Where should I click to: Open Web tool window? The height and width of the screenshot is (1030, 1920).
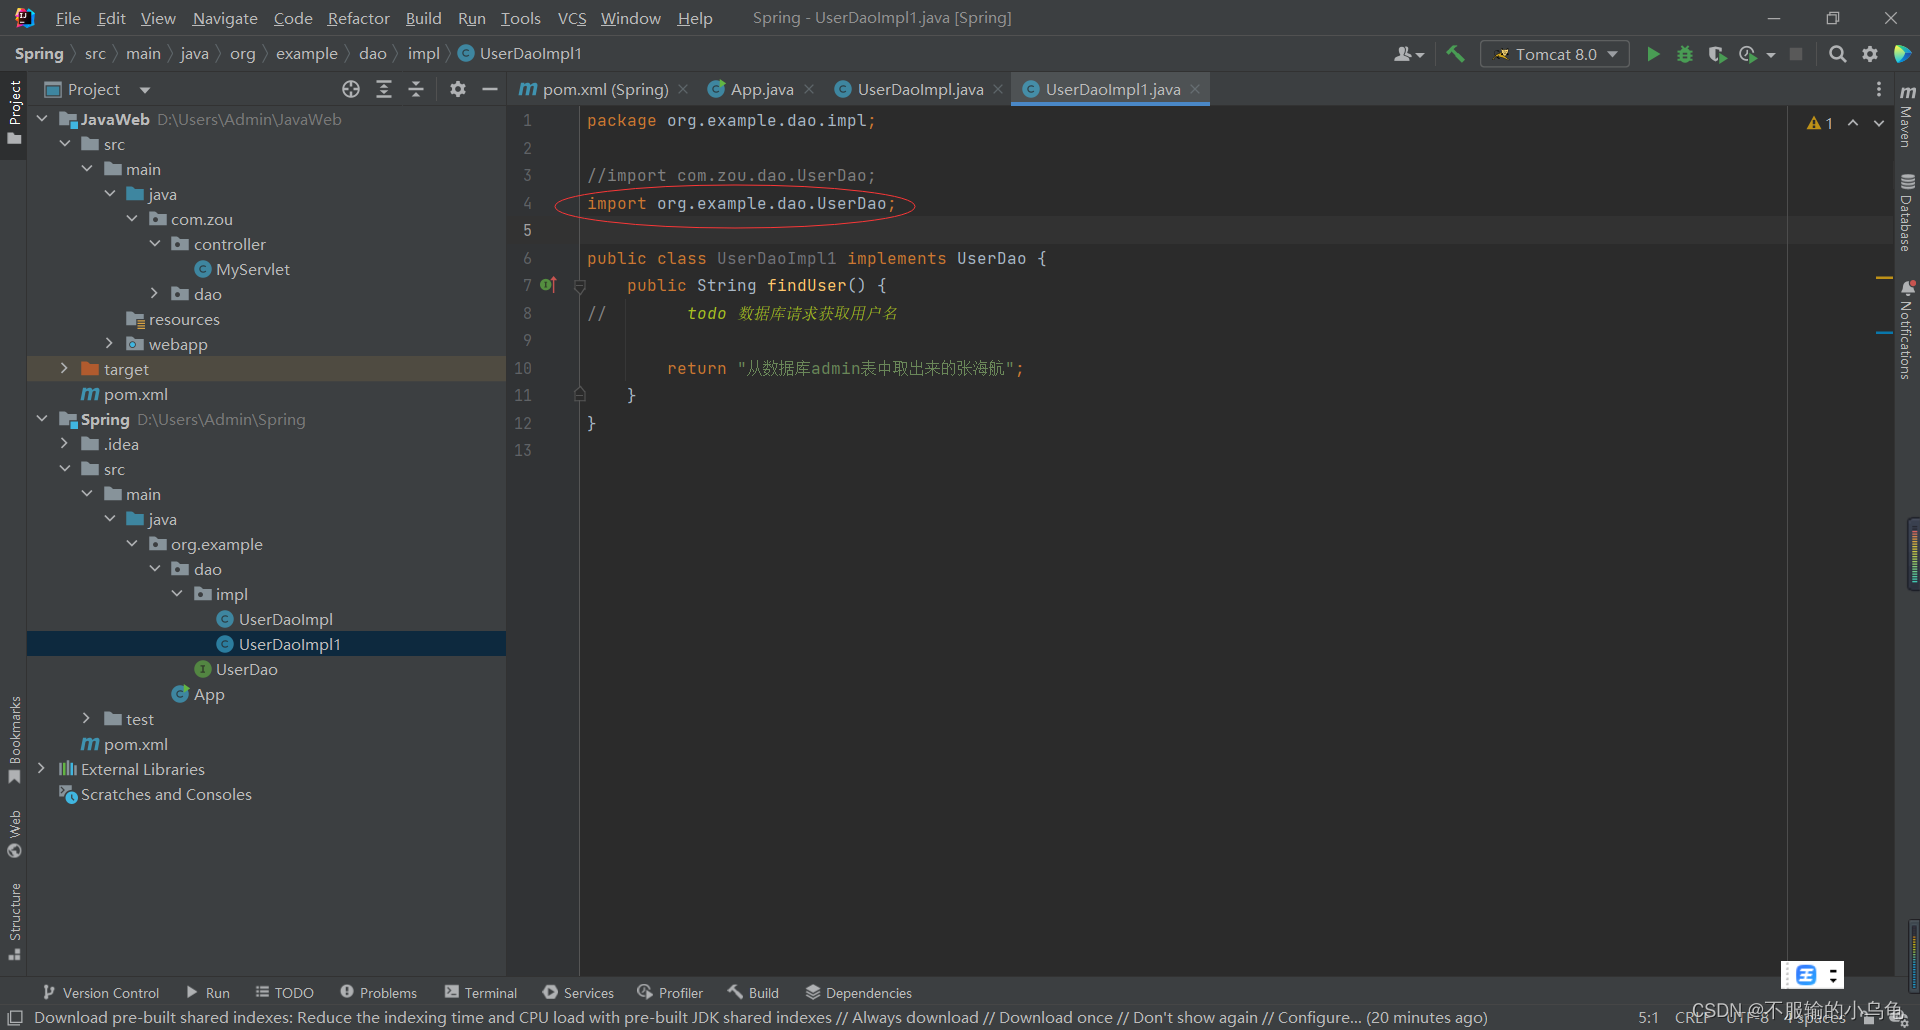pos(15,834)
